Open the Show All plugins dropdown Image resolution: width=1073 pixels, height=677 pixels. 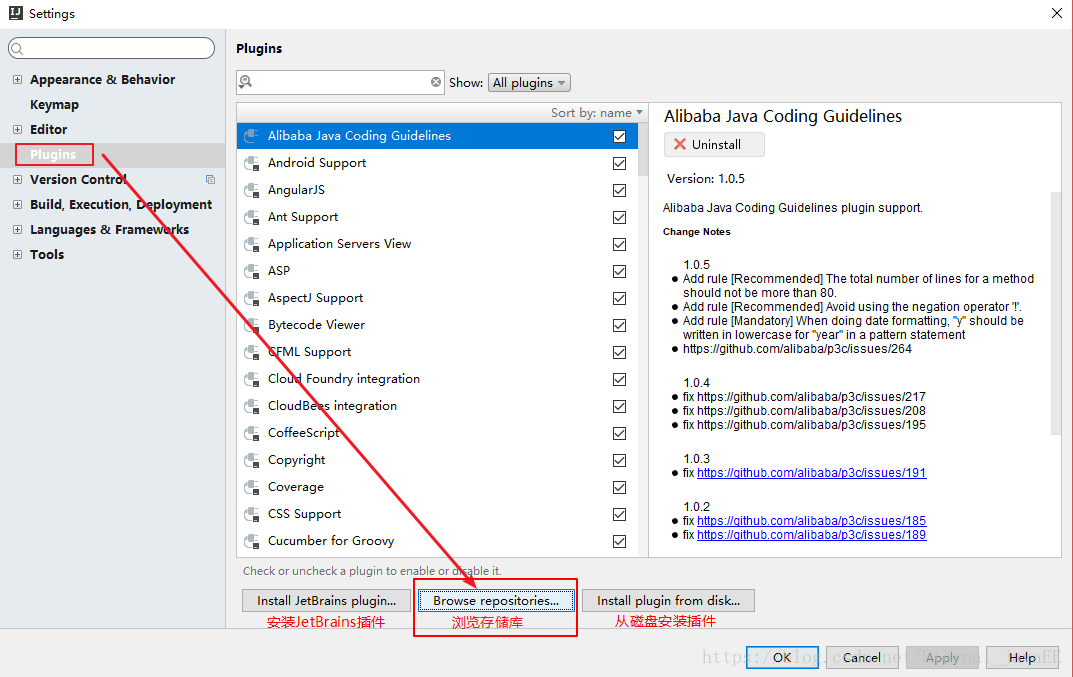click(x=529, y=83)
